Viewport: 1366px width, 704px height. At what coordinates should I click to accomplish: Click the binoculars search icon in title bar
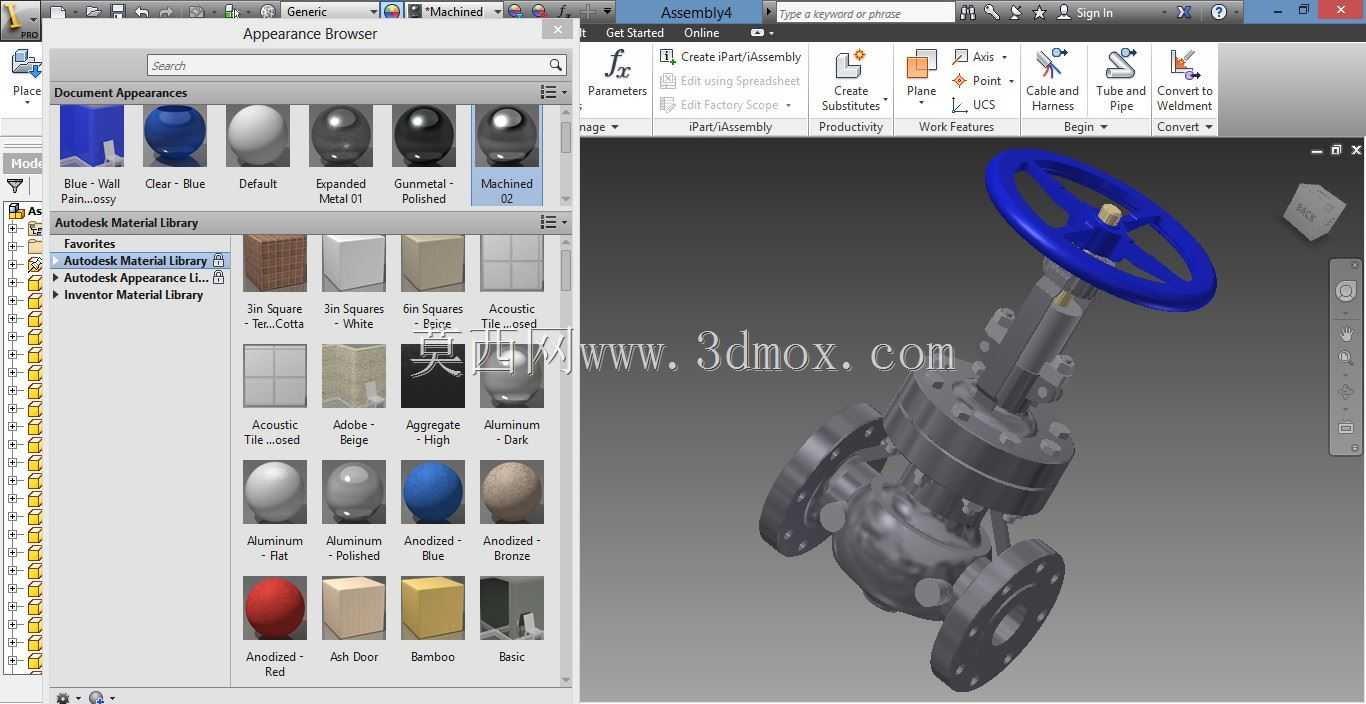tap(968, 12)
